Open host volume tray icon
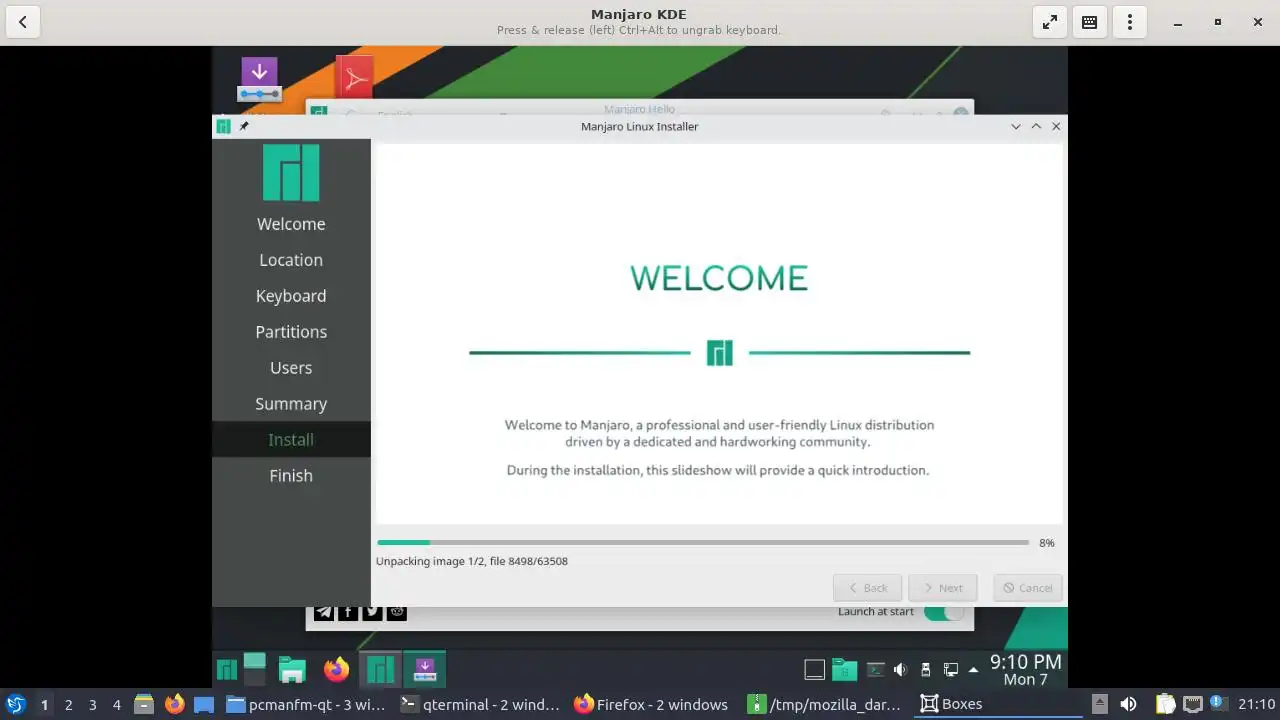 tap(1128, 704)
